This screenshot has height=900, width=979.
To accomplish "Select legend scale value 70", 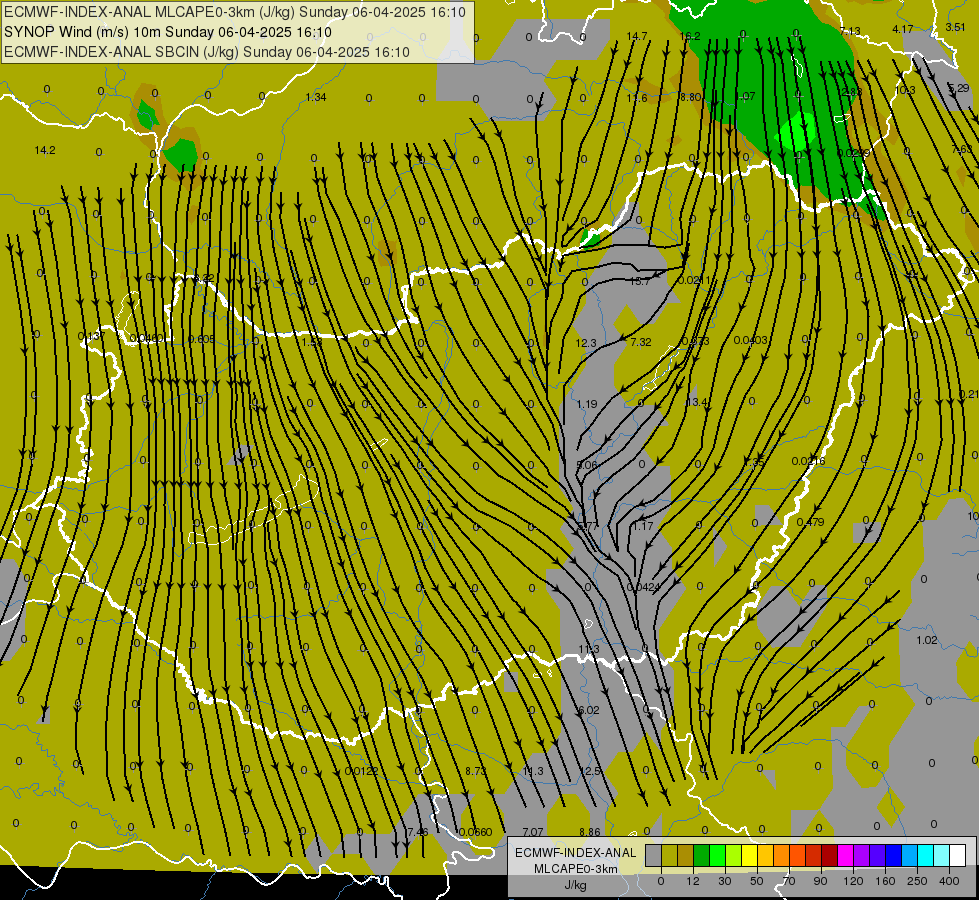I will point(789,881).
